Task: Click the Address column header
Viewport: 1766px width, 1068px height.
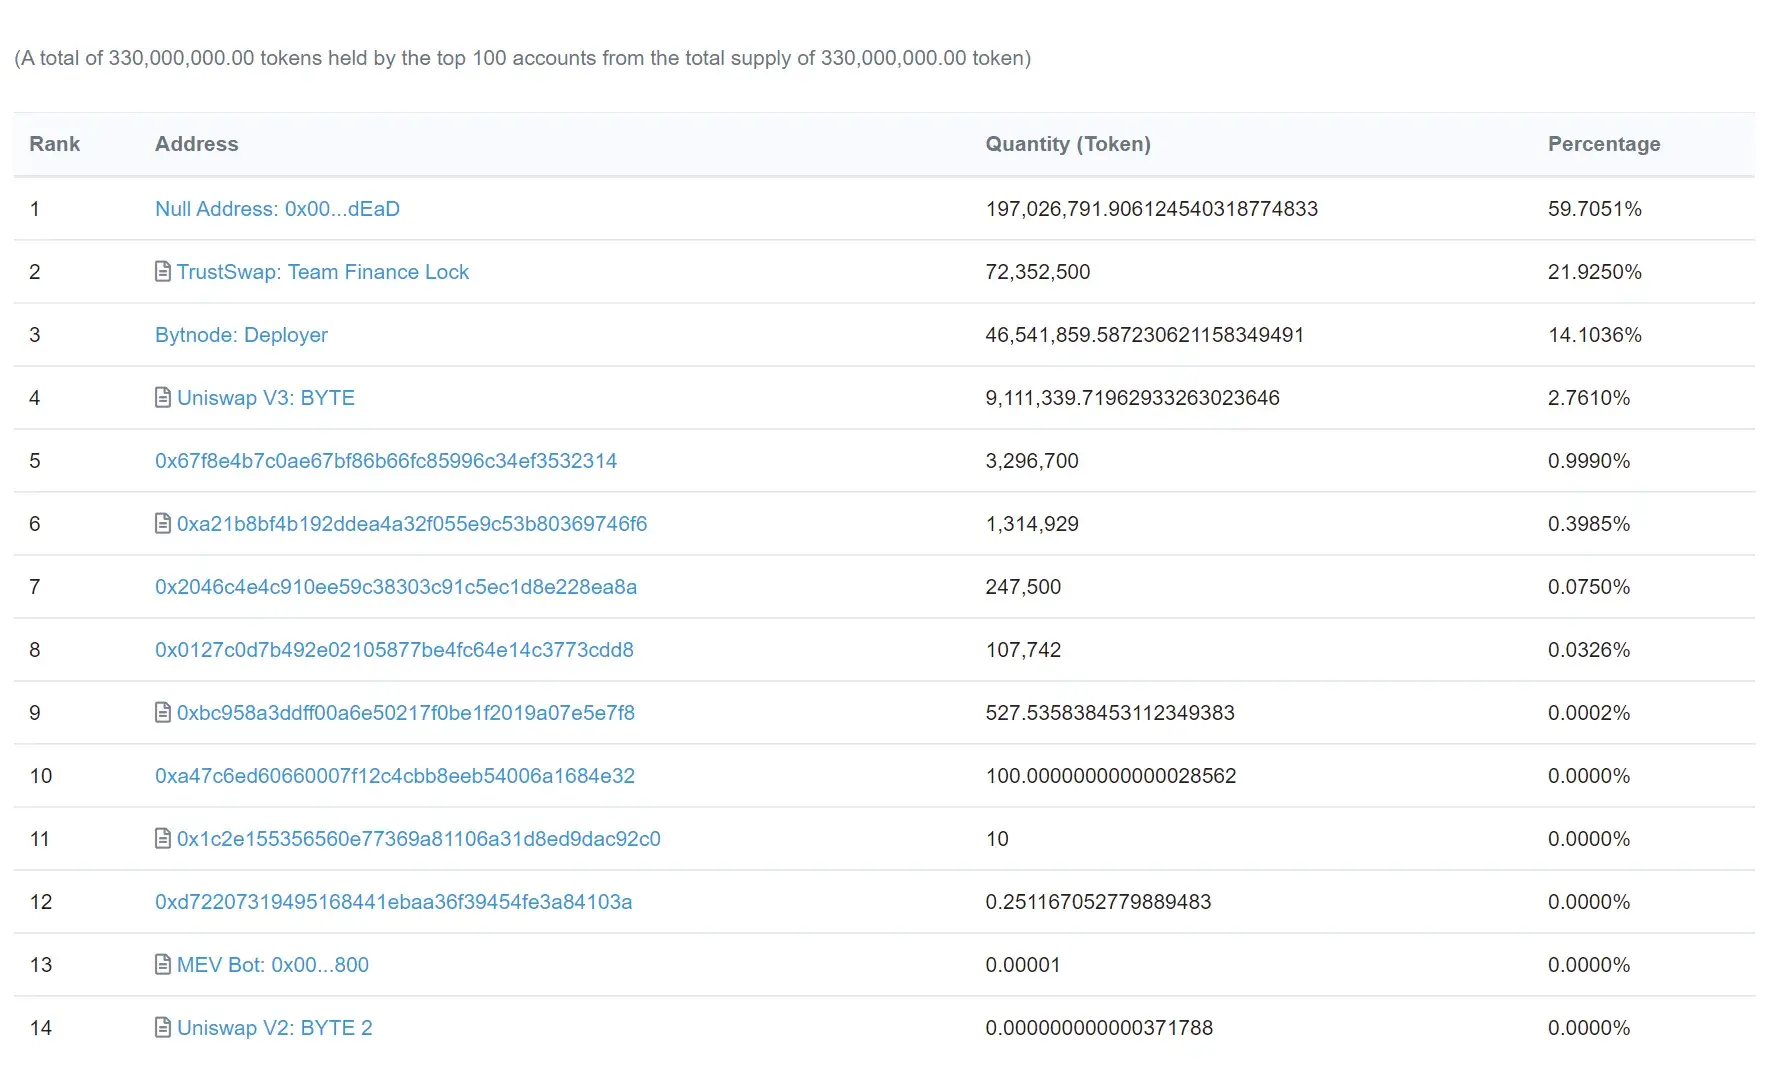Action: click(197, 144)
